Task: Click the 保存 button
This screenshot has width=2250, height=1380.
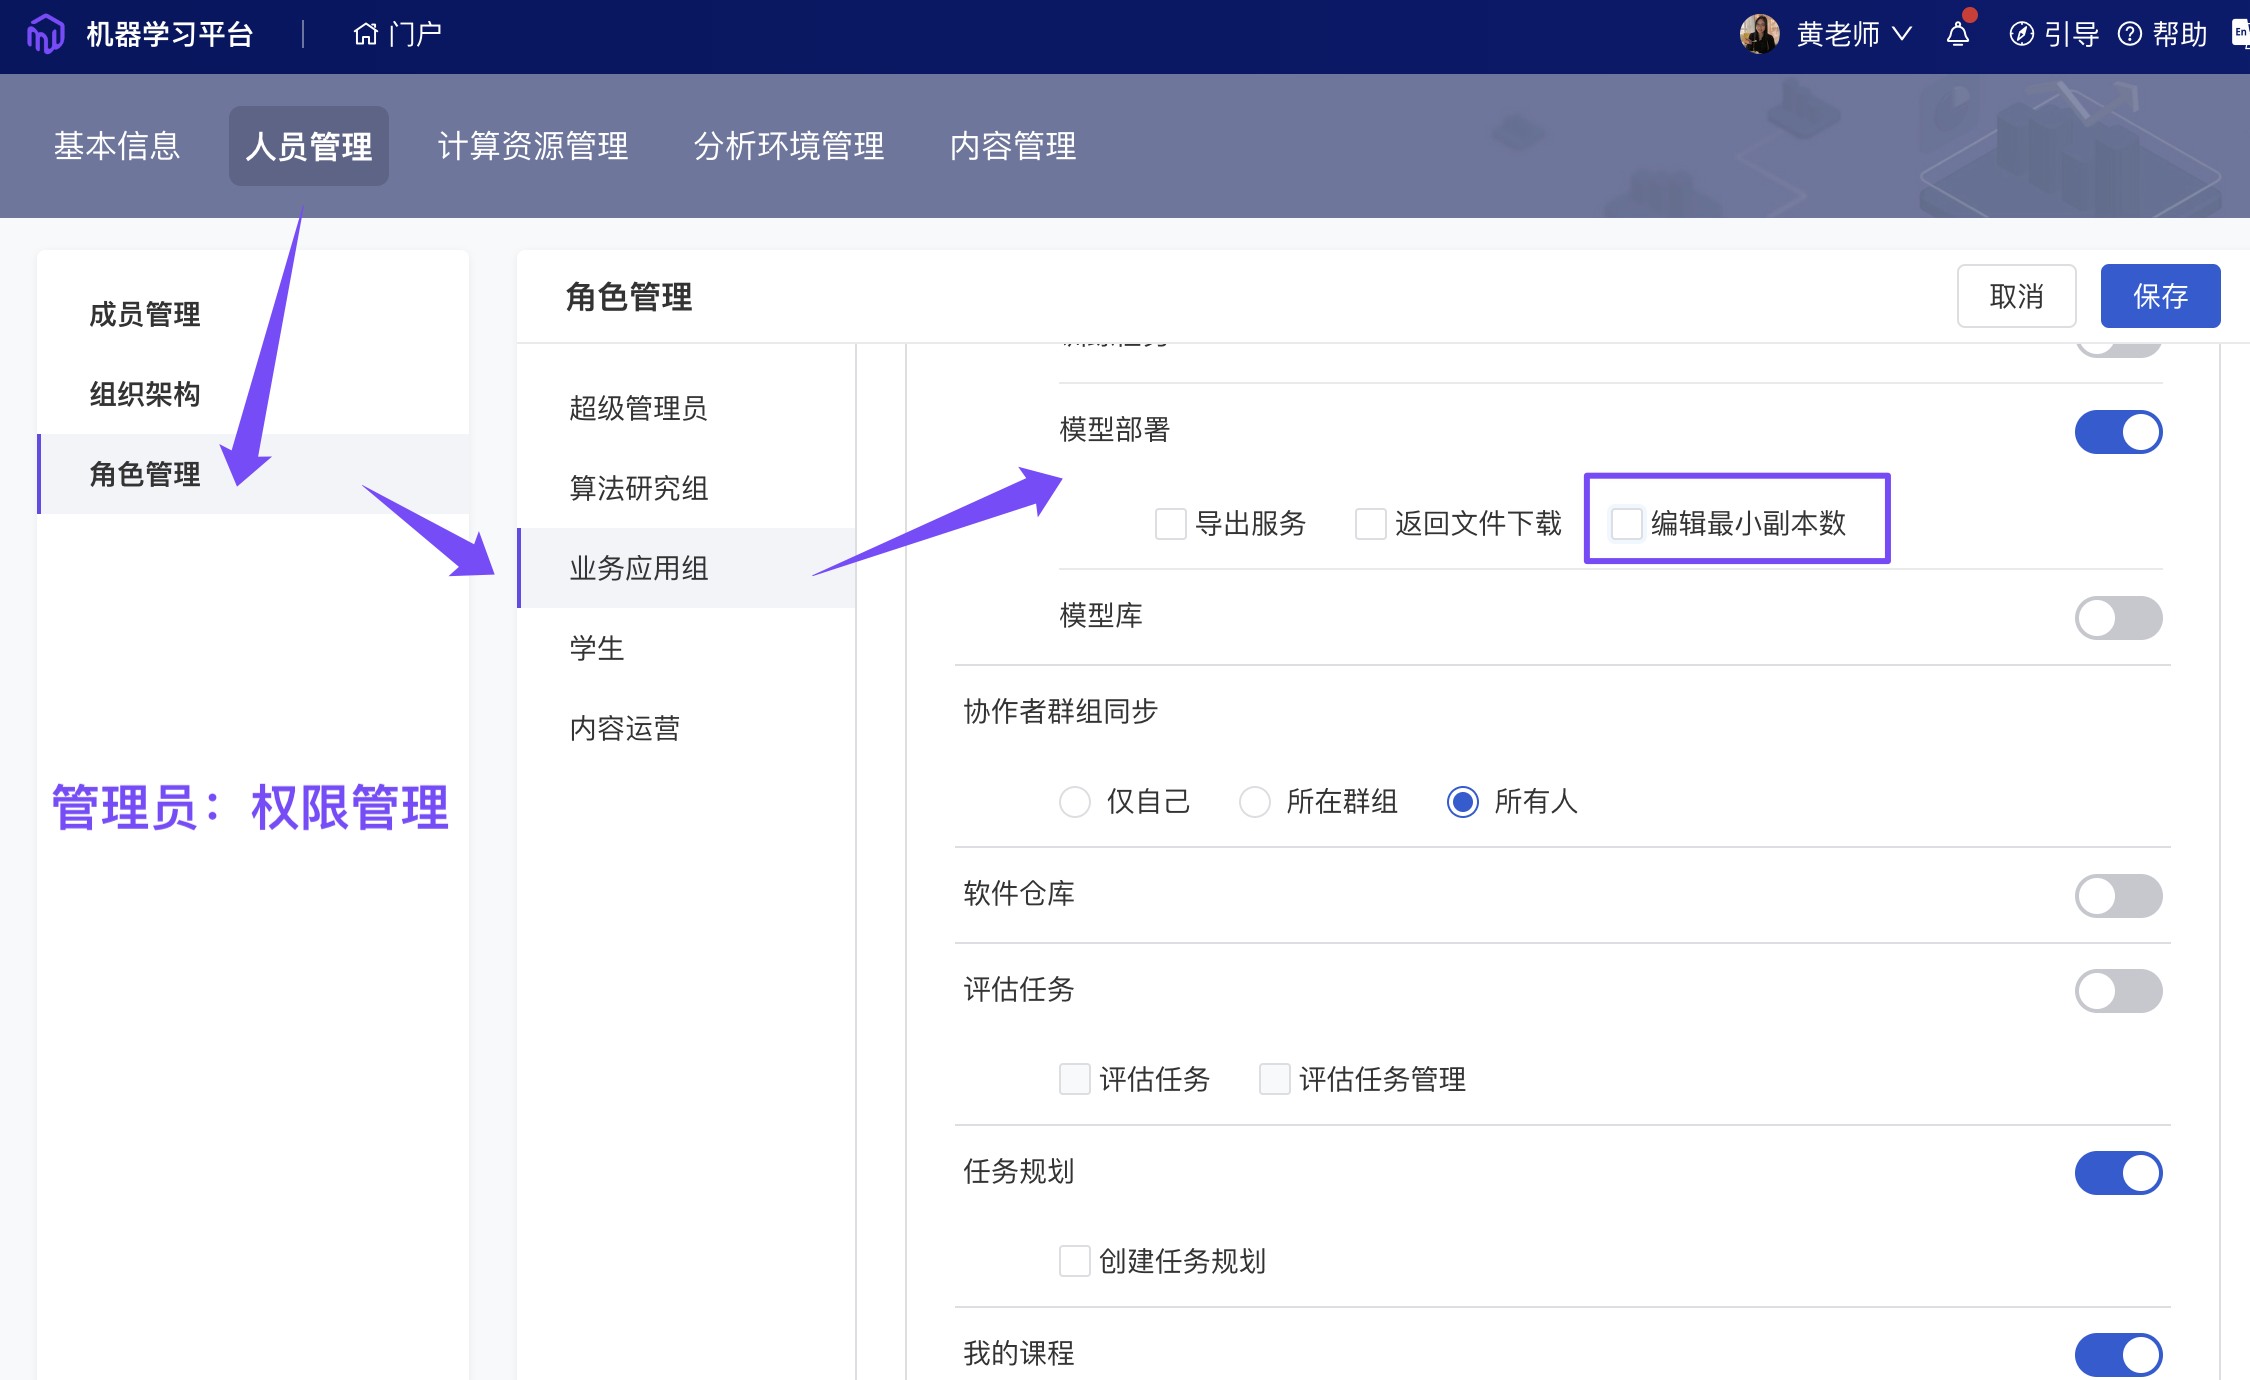Action: pos(2159,296)
